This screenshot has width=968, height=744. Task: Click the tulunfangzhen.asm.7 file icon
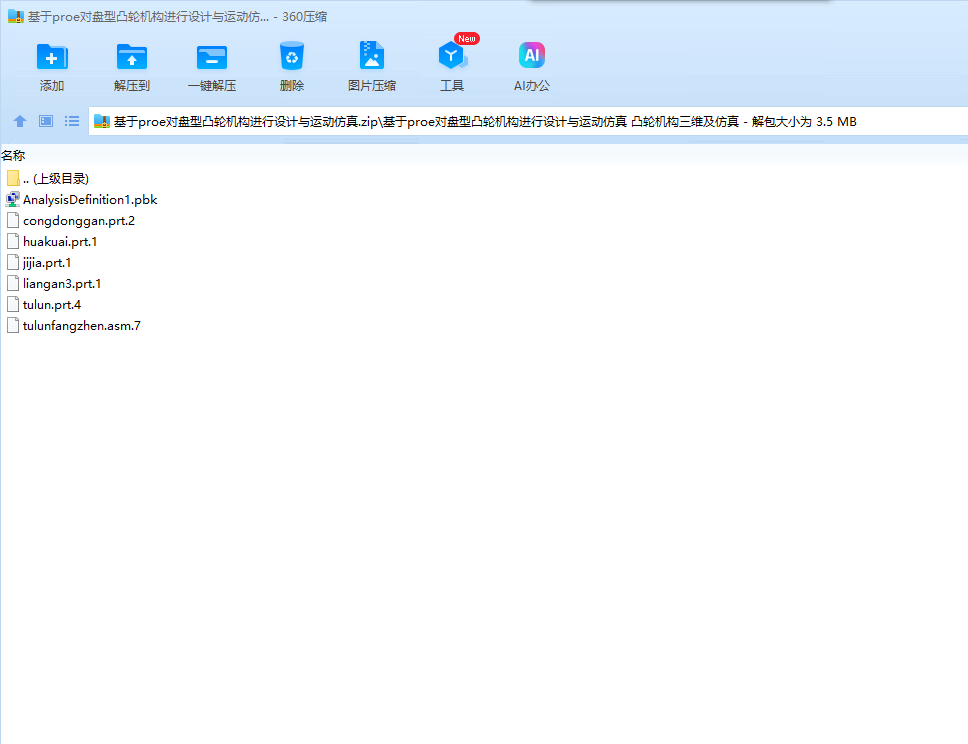point(12,325)
